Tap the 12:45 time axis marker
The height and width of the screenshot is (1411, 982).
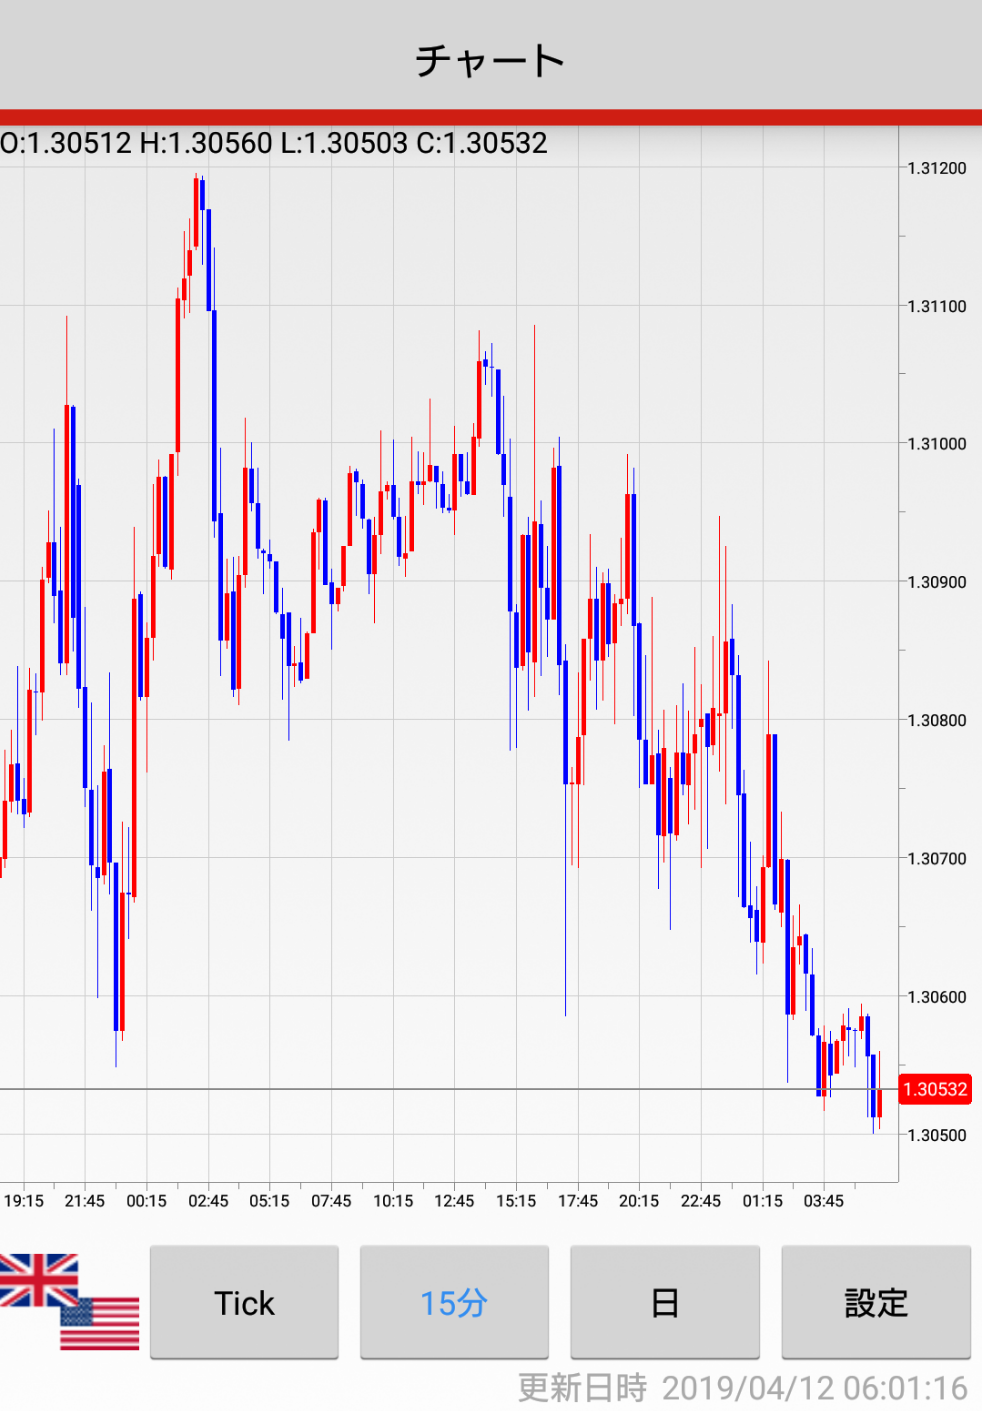[454, 1201]
